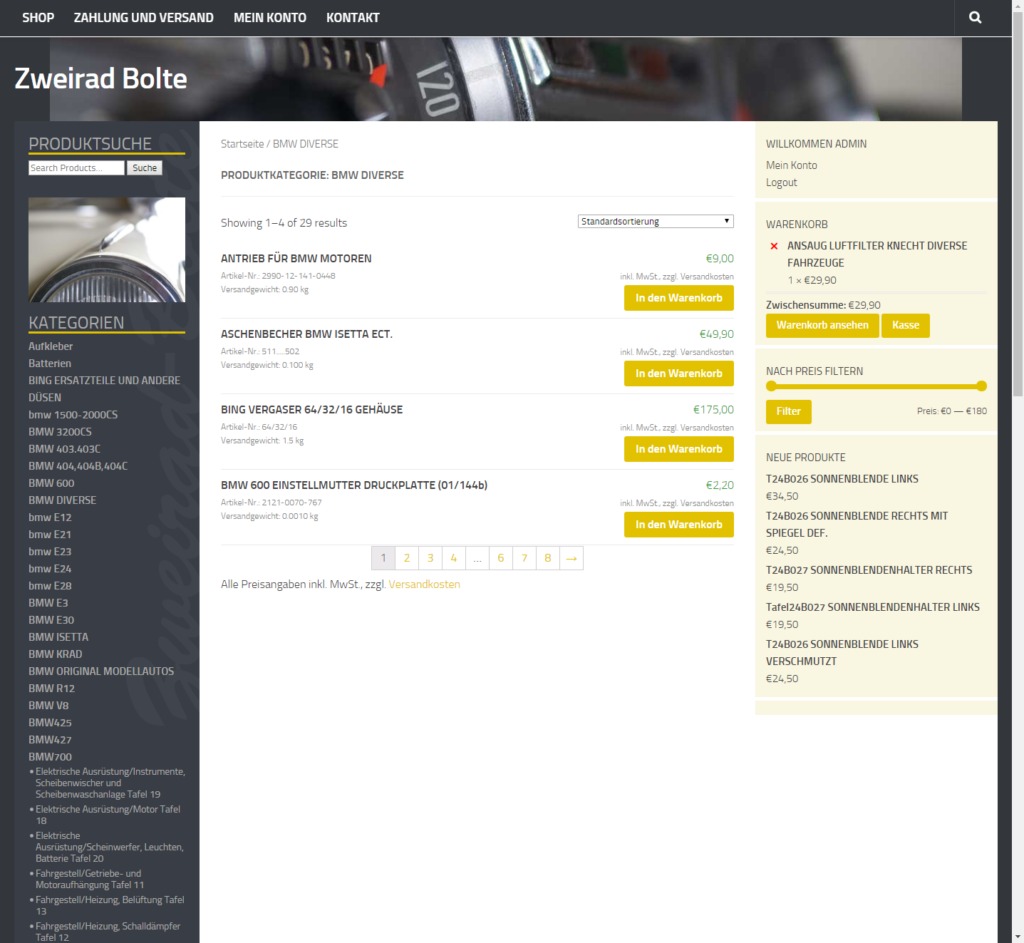The image size is (1024, 943).
Task: Open the bmw E21 category
Action: click(x=50, y=534)
